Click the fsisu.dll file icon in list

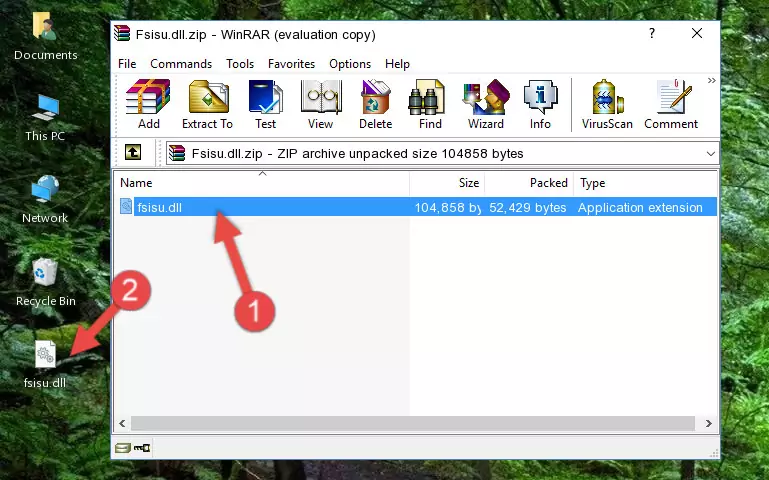126,206
